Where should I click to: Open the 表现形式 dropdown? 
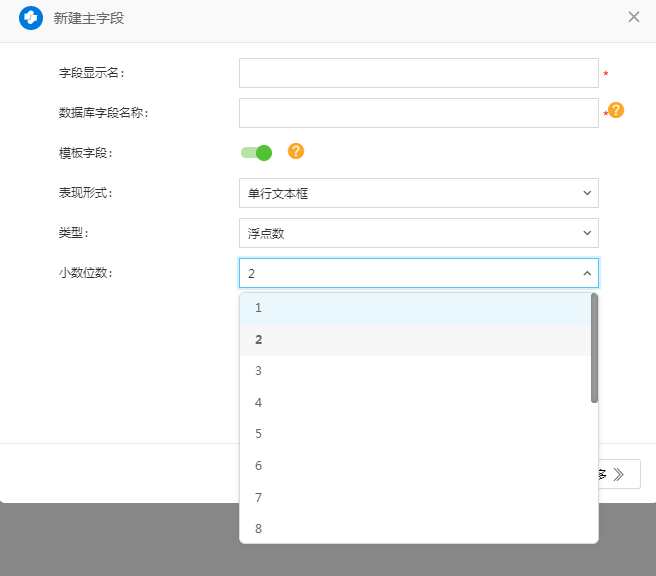[418, 193]
